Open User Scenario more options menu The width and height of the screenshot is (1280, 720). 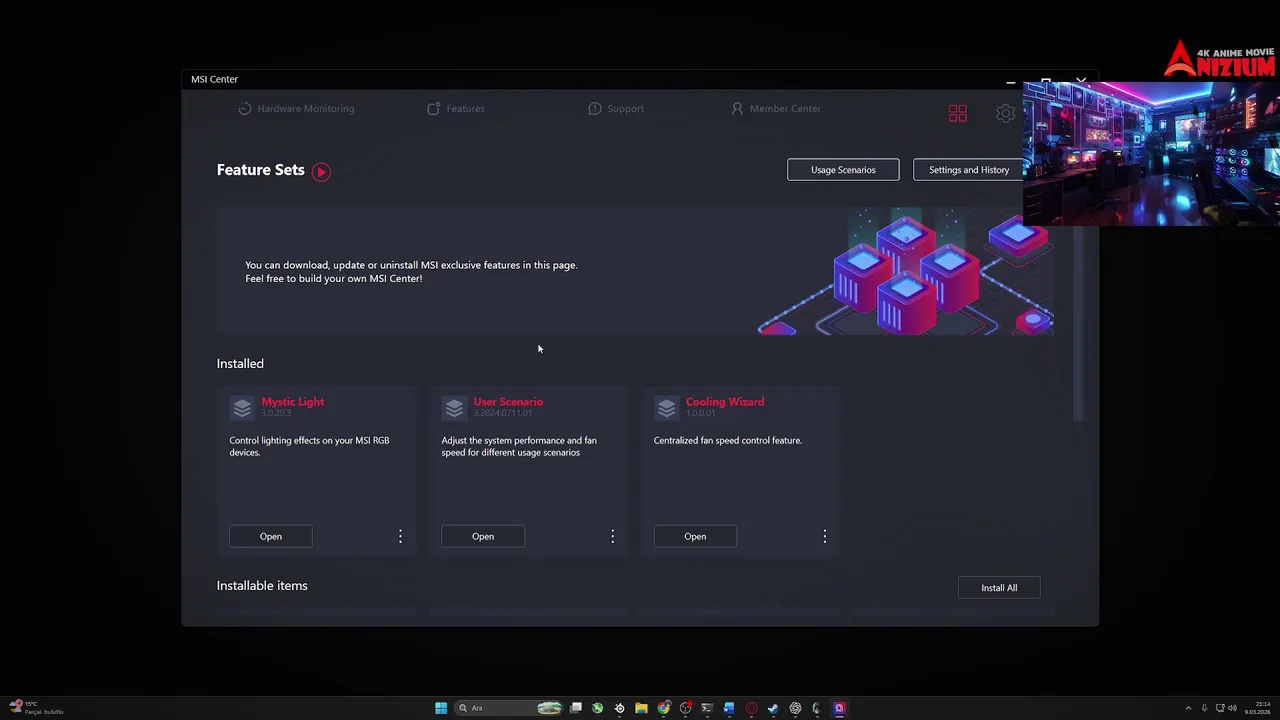tap(612, 537)
